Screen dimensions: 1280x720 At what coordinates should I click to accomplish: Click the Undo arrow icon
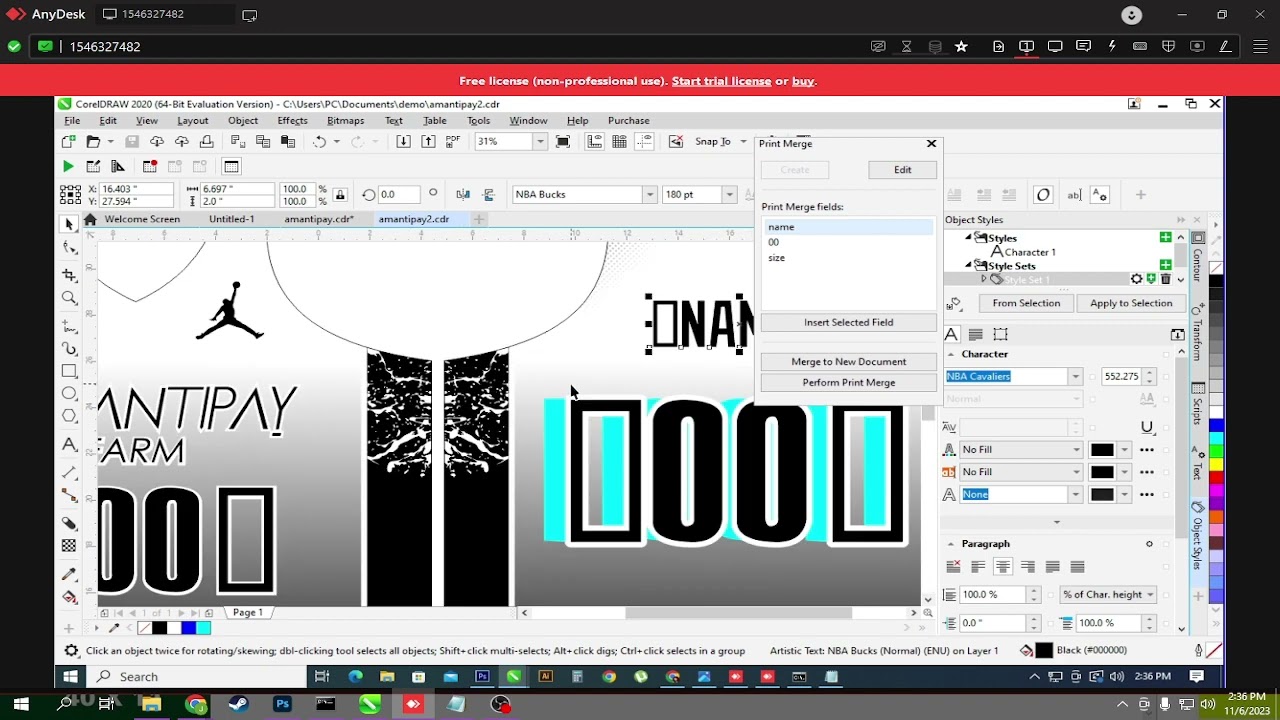click(319, 142)
